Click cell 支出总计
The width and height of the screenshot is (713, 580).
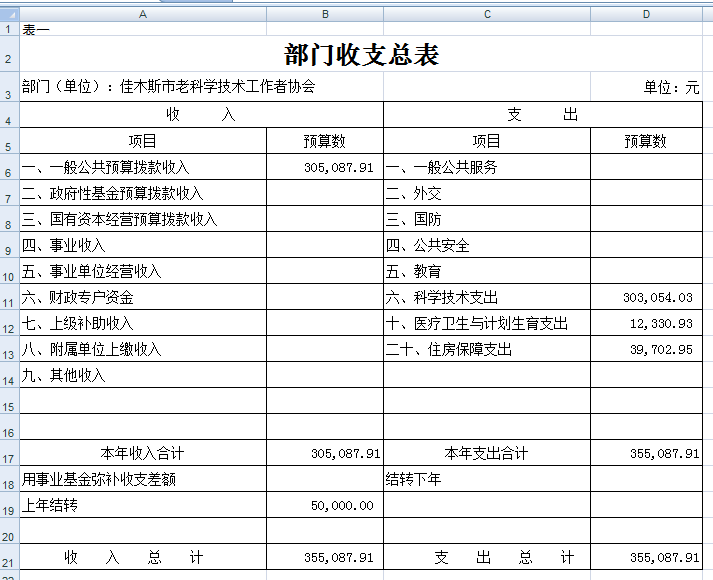click(x=487, y=557)
